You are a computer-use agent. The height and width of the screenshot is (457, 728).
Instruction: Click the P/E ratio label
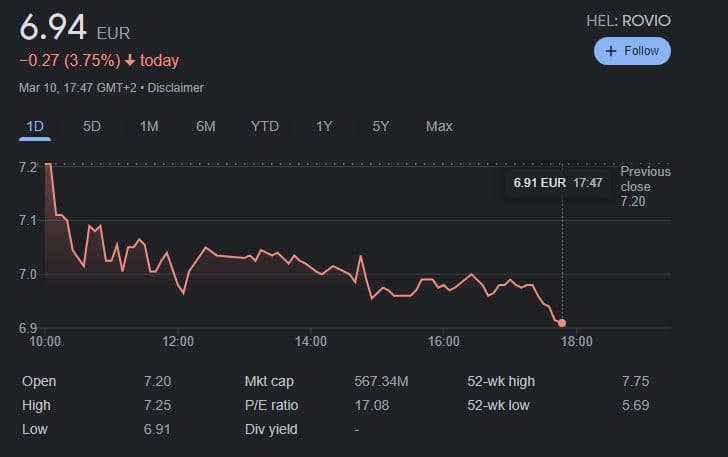click(x=271, y=405)
